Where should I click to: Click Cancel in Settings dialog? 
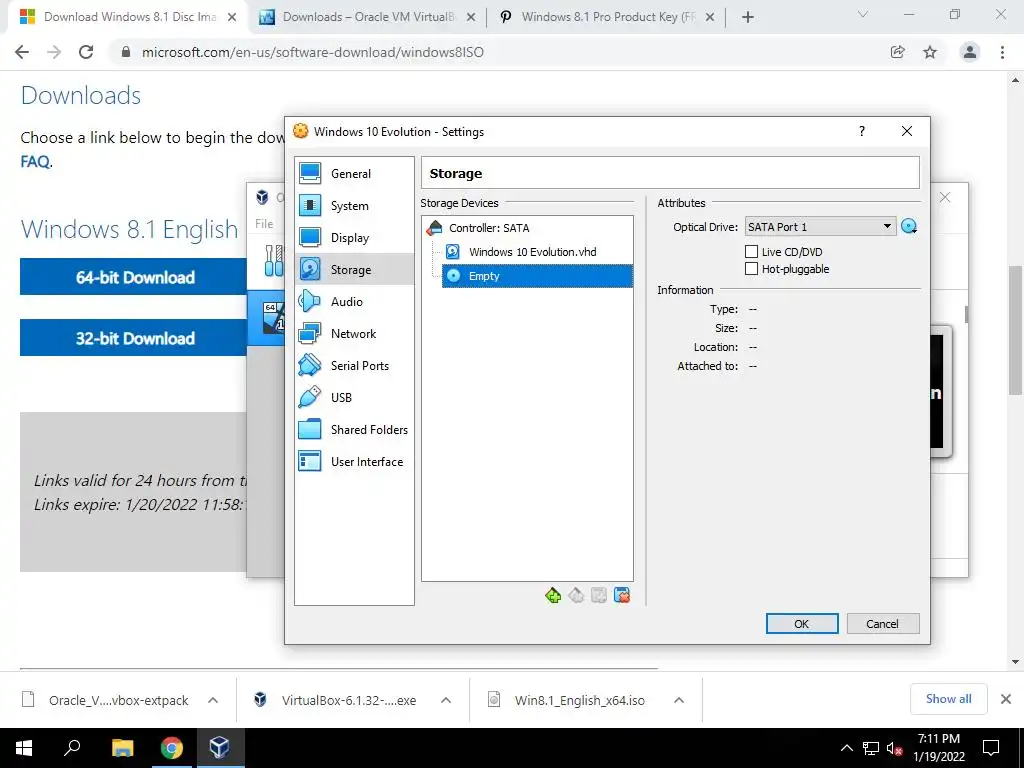pyautogui.click(x=882, y=624)
